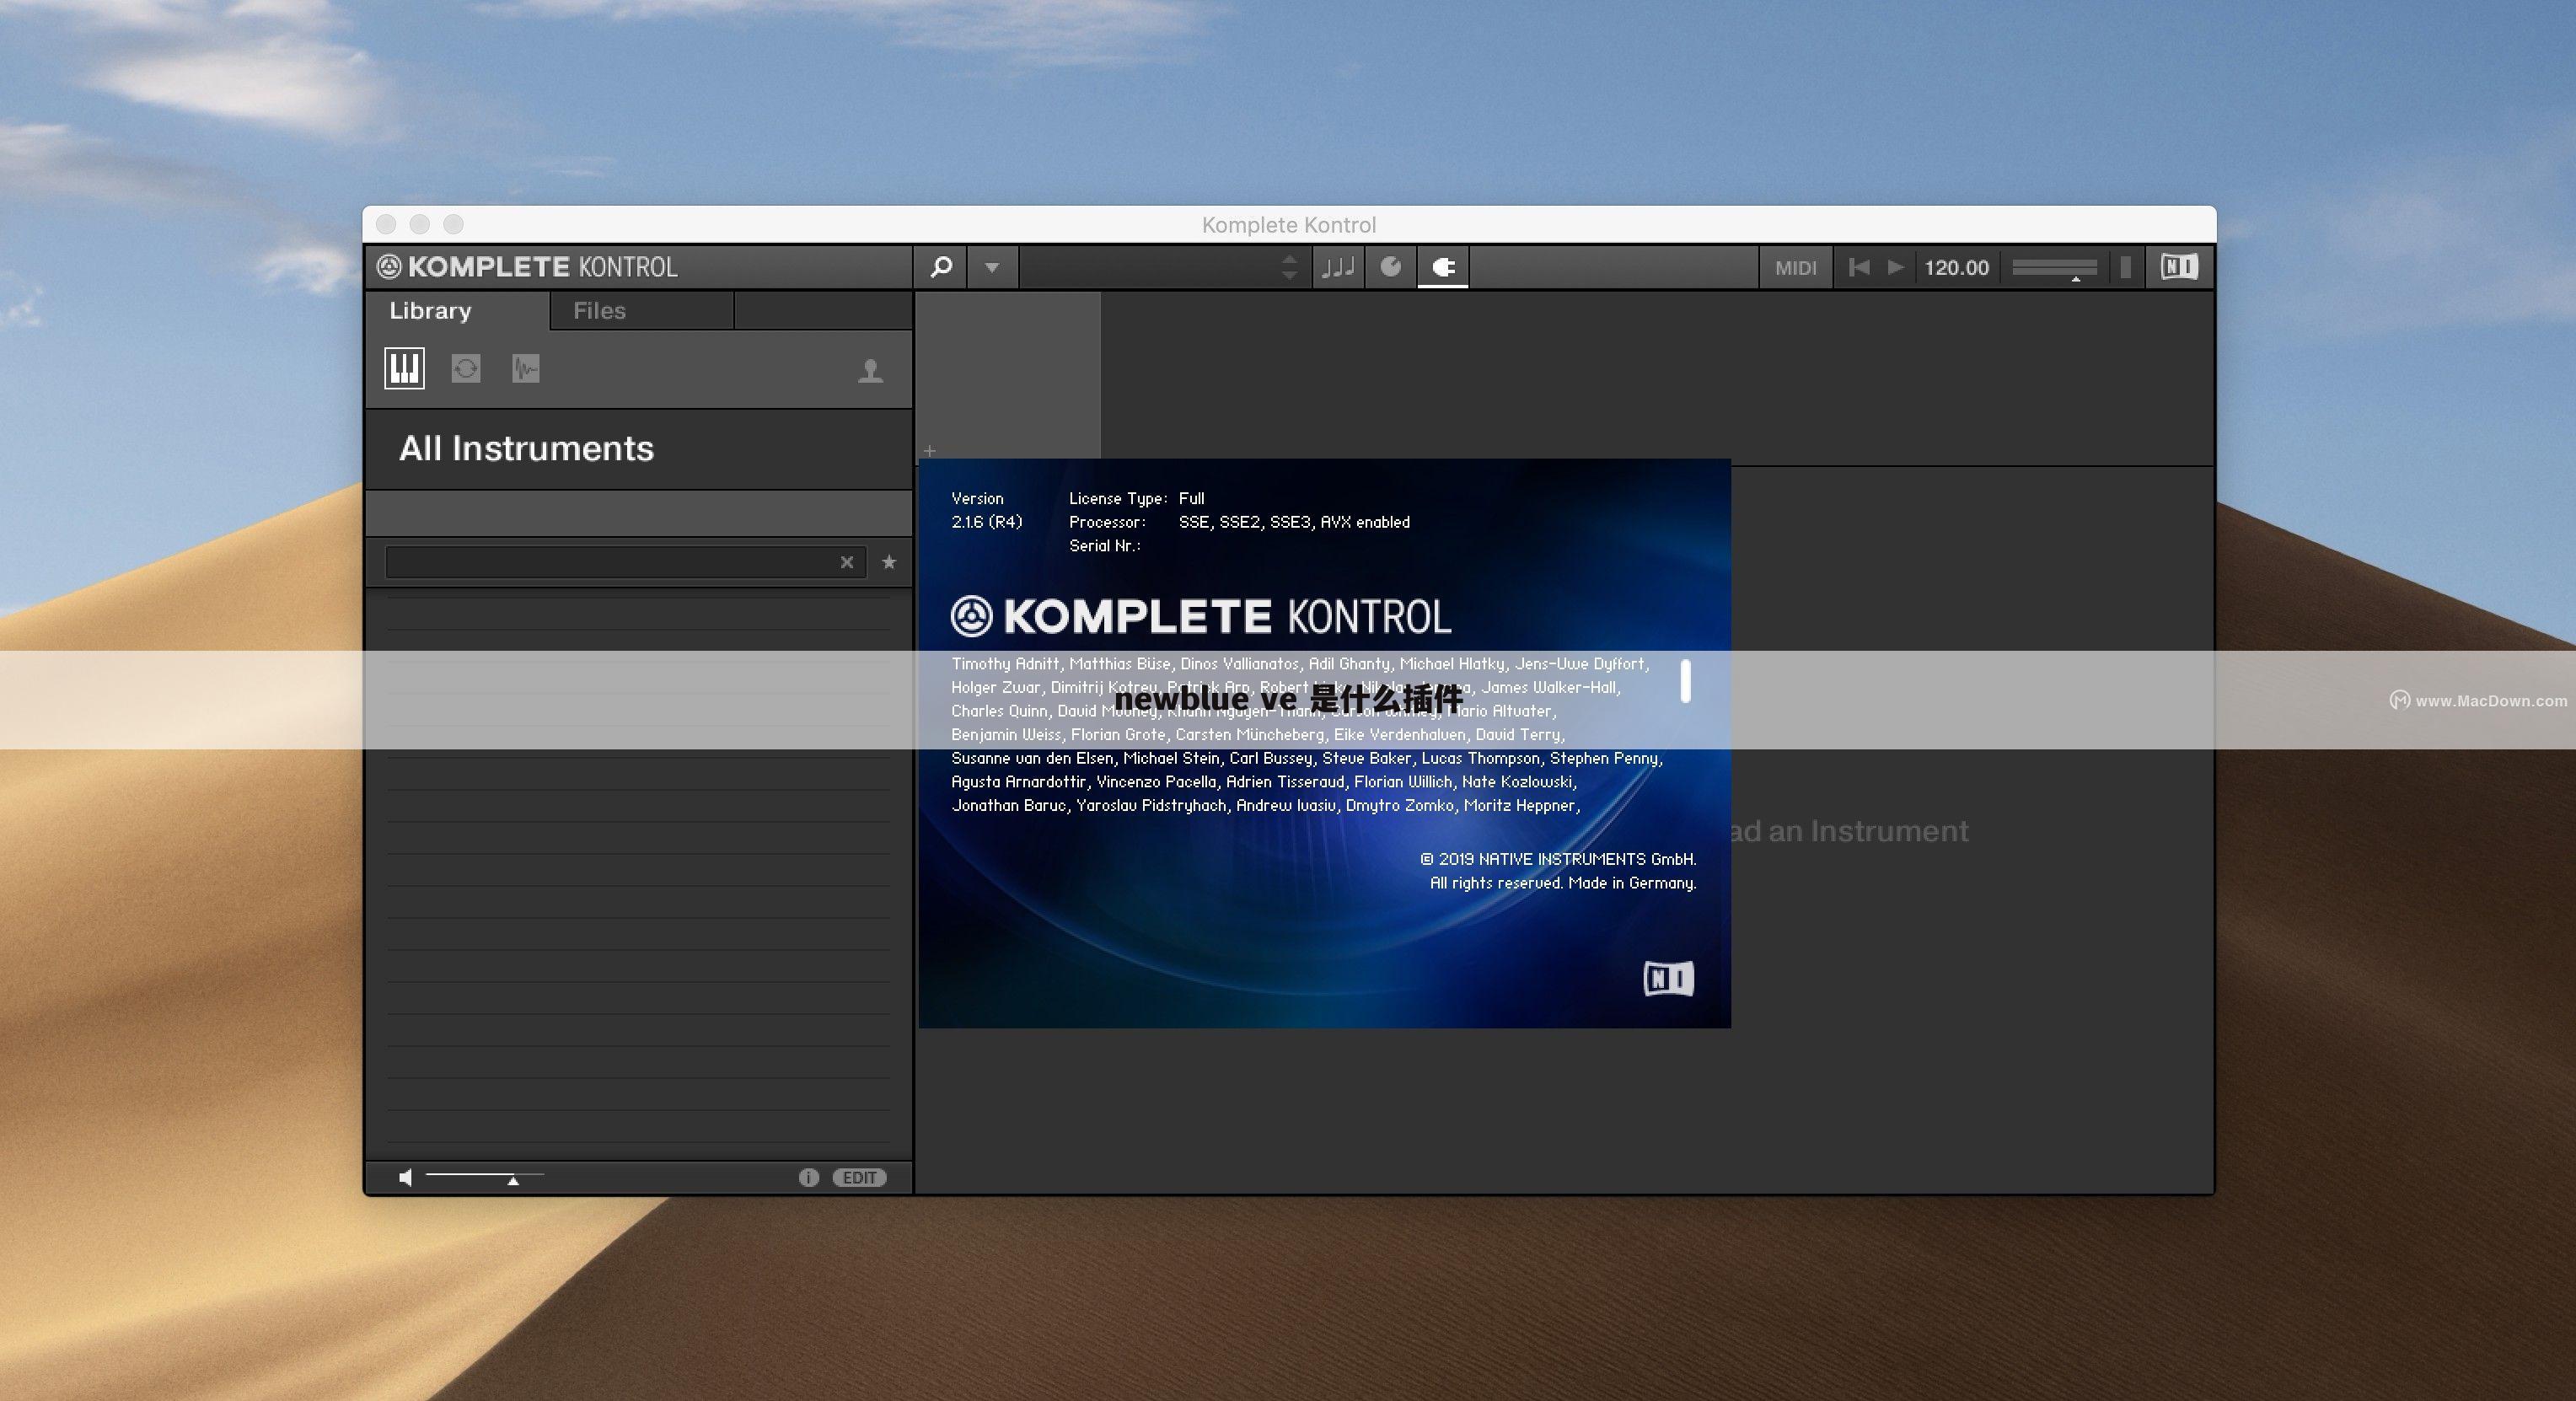
Task: Add a plug-in slot with plus icon
Action: pyautogui.click(x=929, y=451)
